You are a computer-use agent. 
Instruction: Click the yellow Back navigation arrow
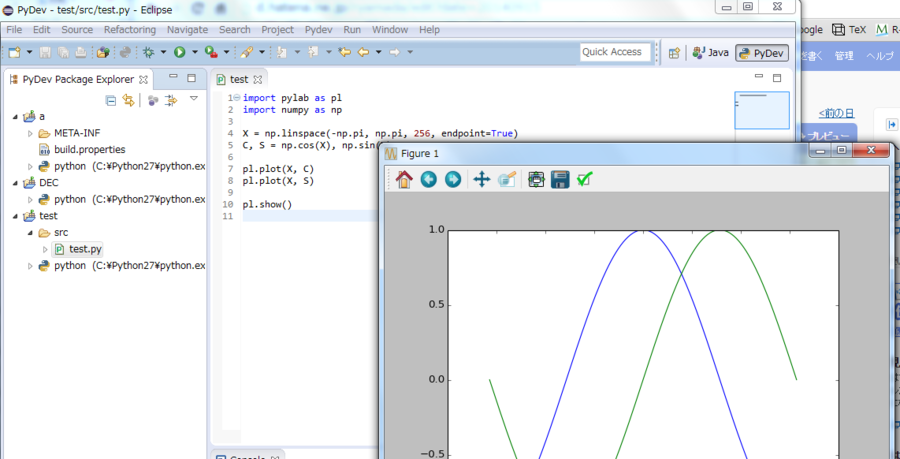363,52
